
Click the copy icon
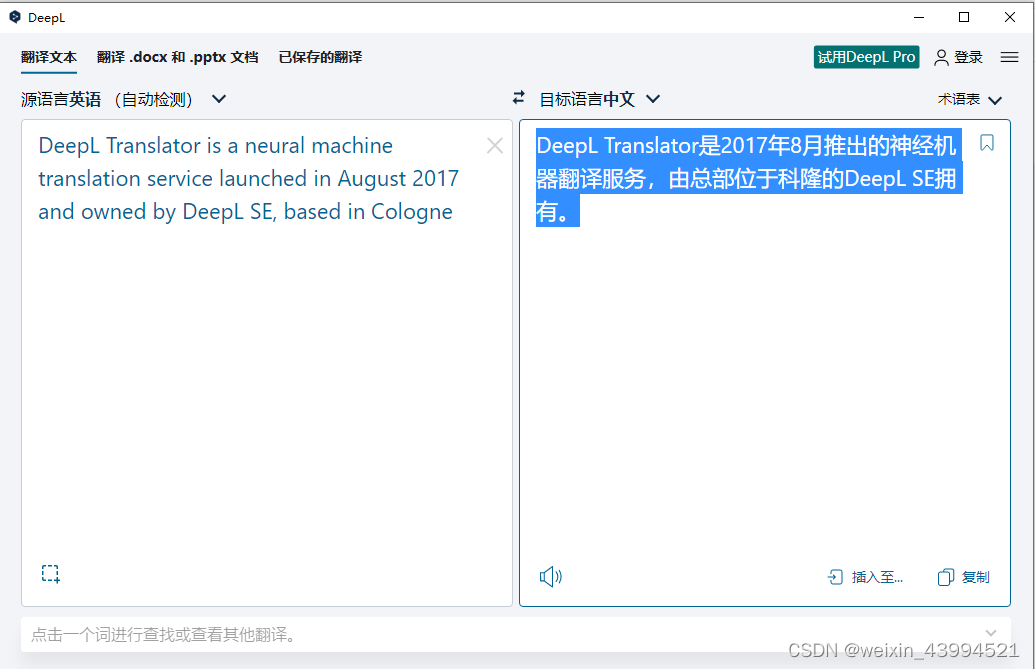[945, 577]
